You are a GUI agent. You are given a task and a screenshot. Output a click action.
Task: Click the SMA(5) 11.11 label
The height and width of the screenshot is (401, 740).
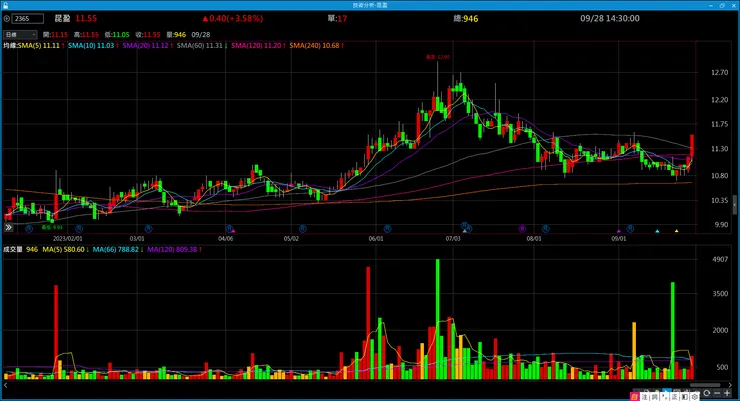tap(39, 46)
